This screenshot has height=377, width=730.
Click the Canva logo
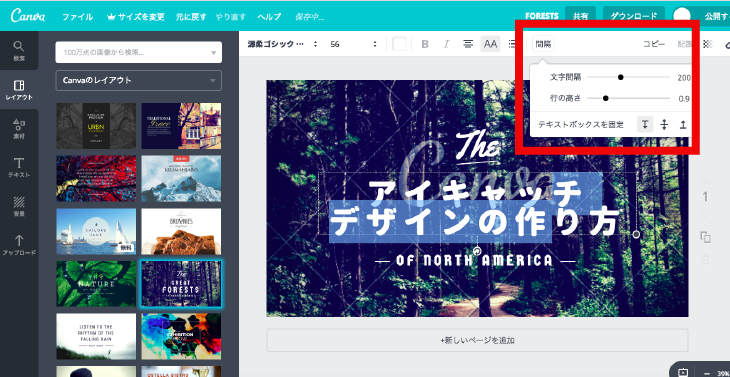(x=28, y=15)
